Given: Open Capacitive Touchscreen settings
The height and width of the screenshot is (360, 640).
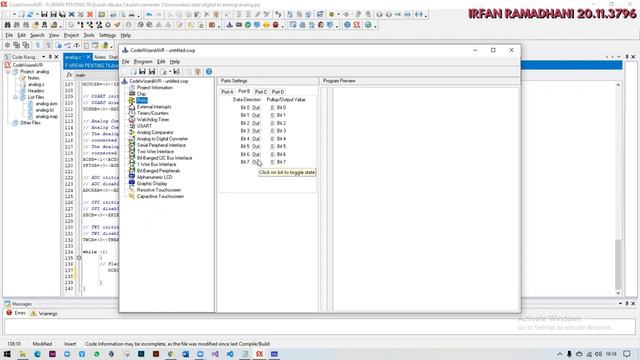Looking at the screenshot, I should (x=160, y=196).
